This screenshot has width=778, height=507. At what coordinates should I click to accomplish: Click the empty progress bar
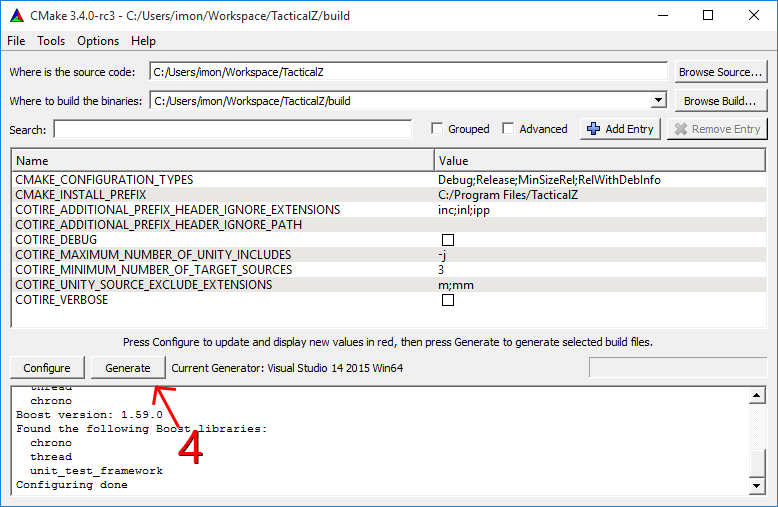pos(678,368)
